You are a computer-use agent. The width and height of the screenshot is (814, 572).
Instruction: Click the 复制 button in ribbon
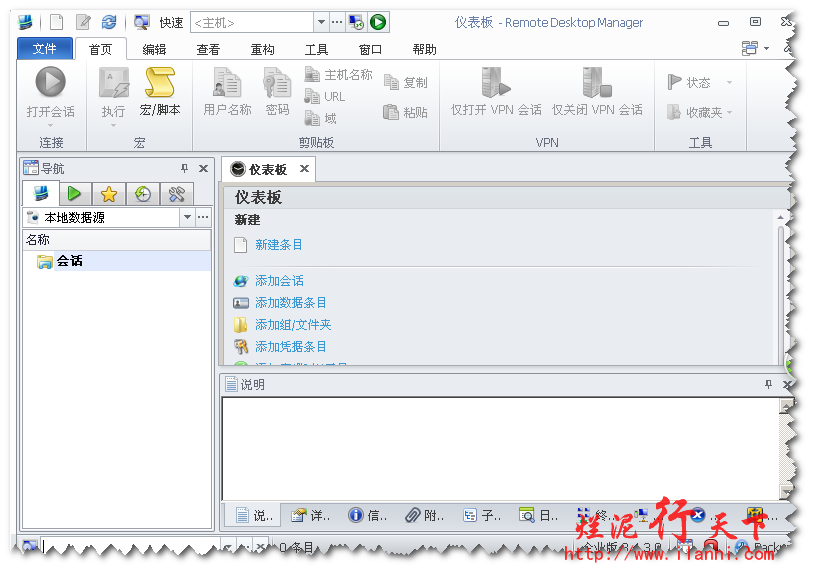[x=405, y=82]
